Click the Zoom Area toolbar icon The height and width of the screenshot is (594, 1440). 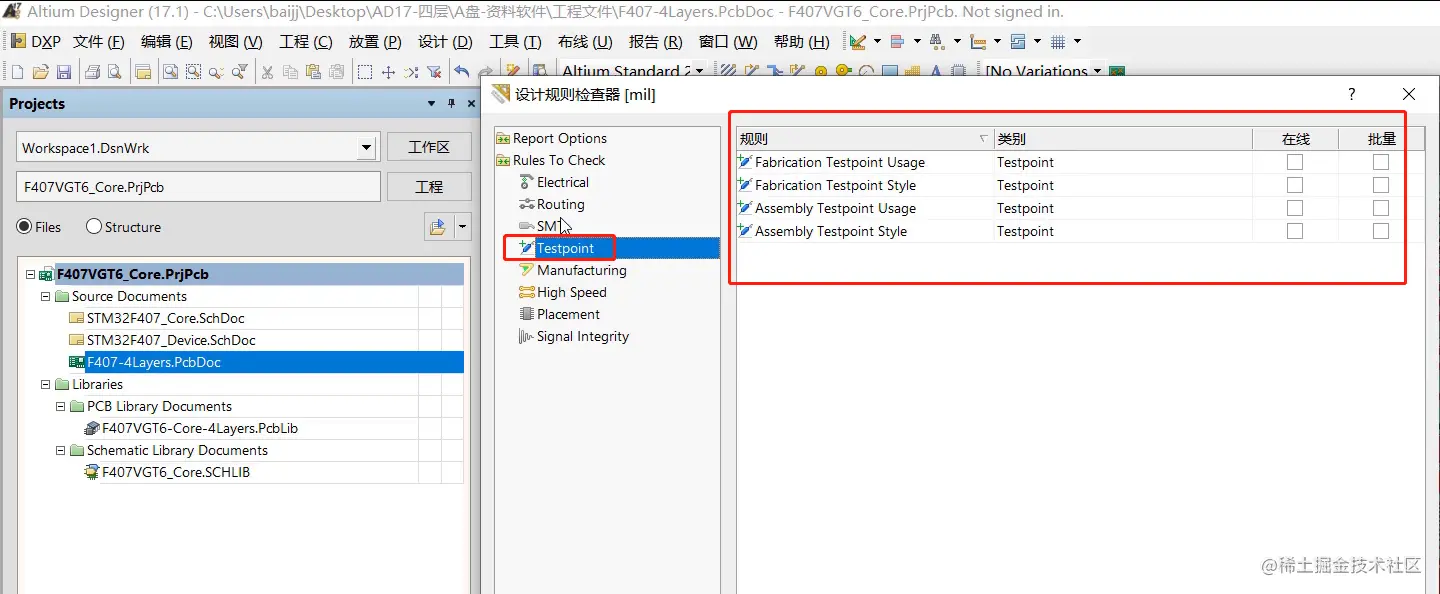[193, 72]
